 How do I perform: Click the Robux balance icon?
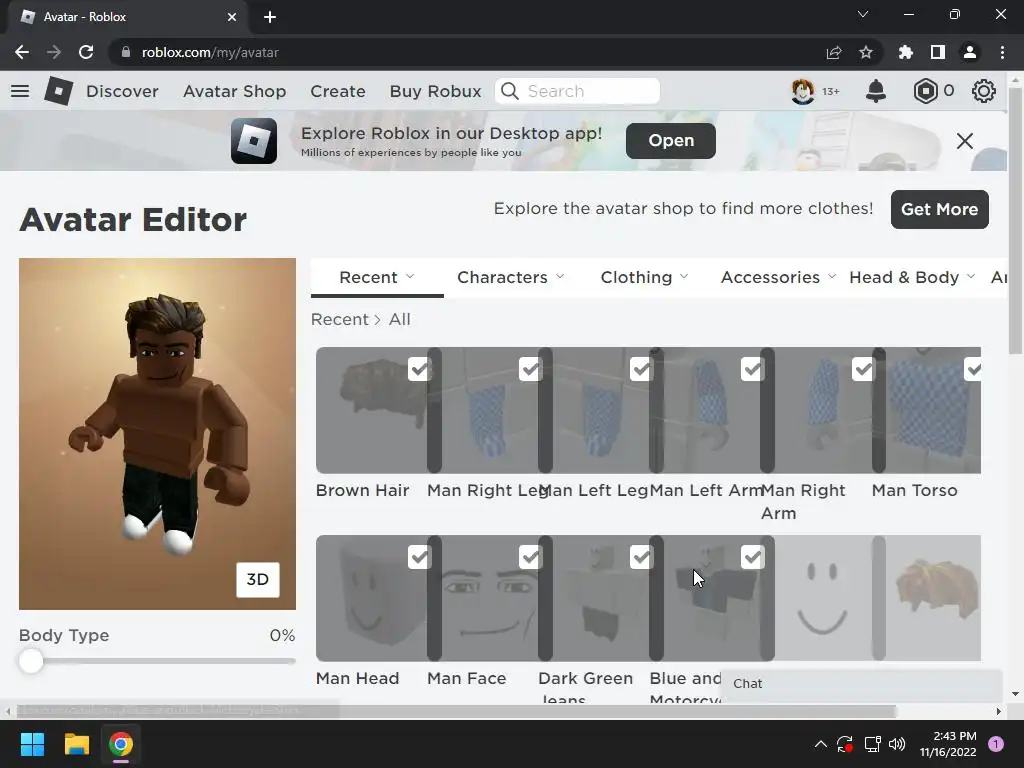[925, 91]
